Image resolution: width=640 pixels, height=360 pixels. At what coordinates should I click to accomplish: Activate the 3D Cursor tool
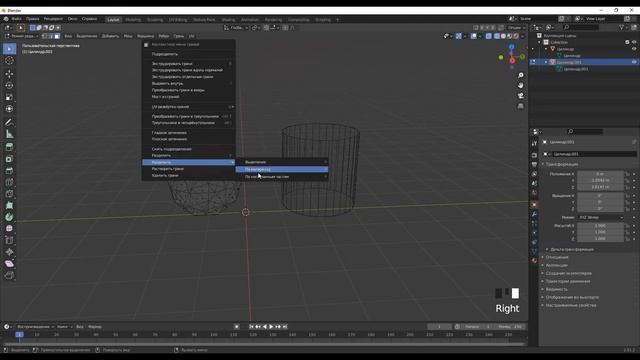(9, 60)
